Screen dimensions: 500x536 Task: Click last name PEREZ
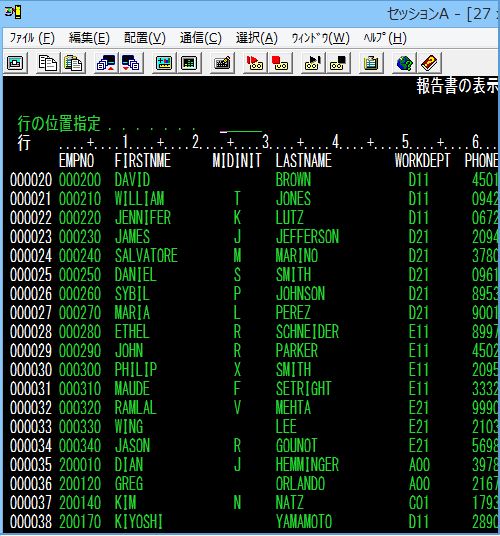point(293,312)
